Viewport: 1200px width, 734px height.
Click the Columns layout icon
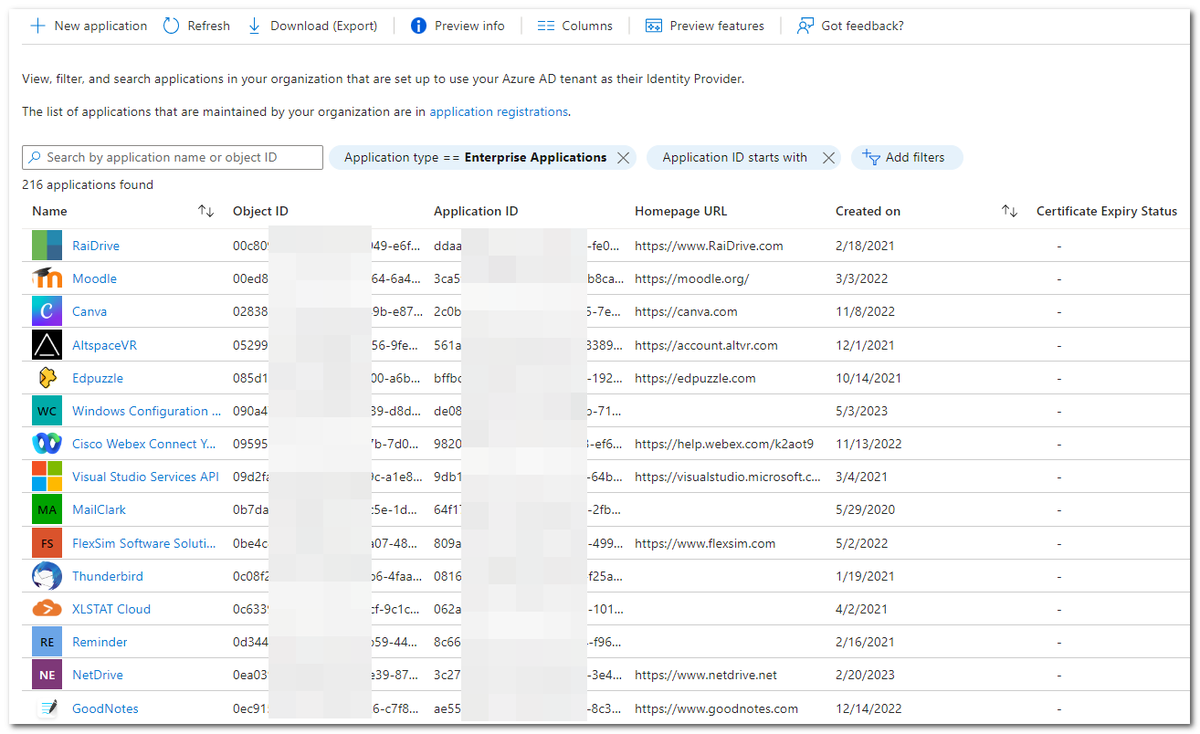(546, 26)
